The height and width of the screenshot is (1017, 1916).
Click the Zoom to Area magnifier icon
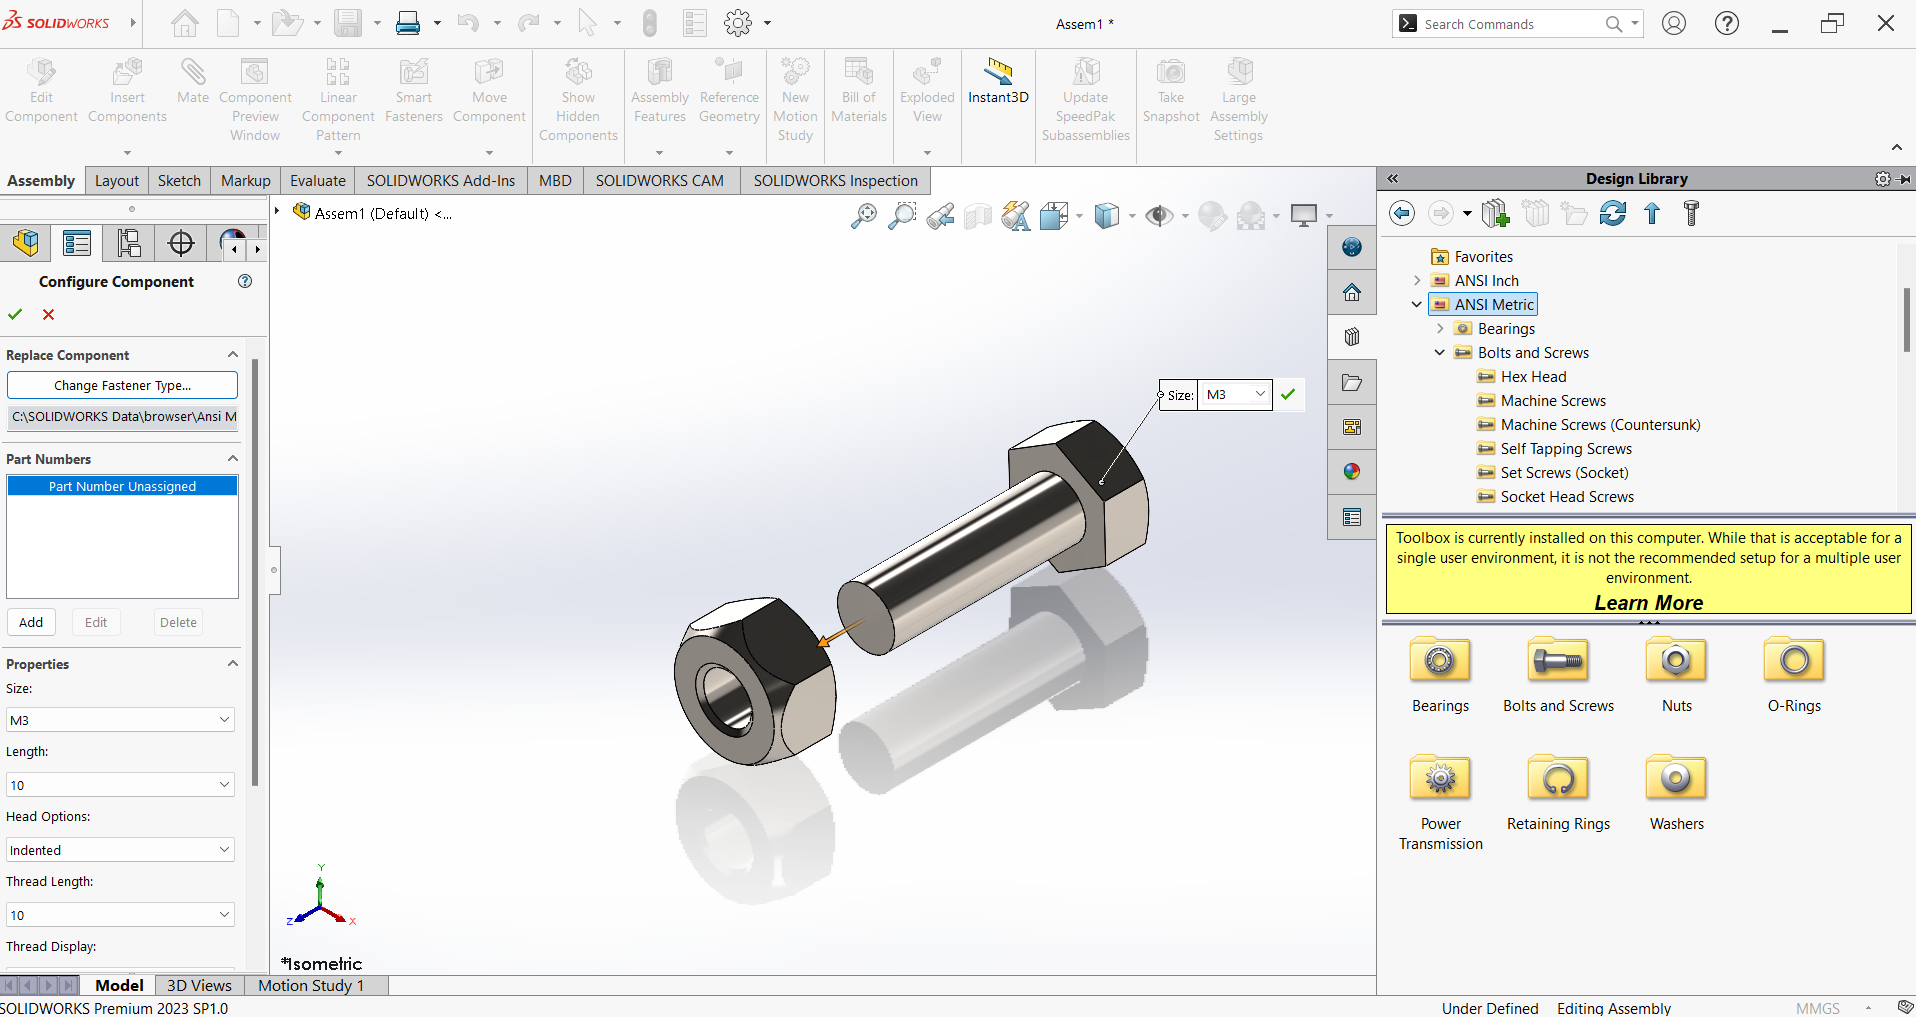[x=902, y=215]
